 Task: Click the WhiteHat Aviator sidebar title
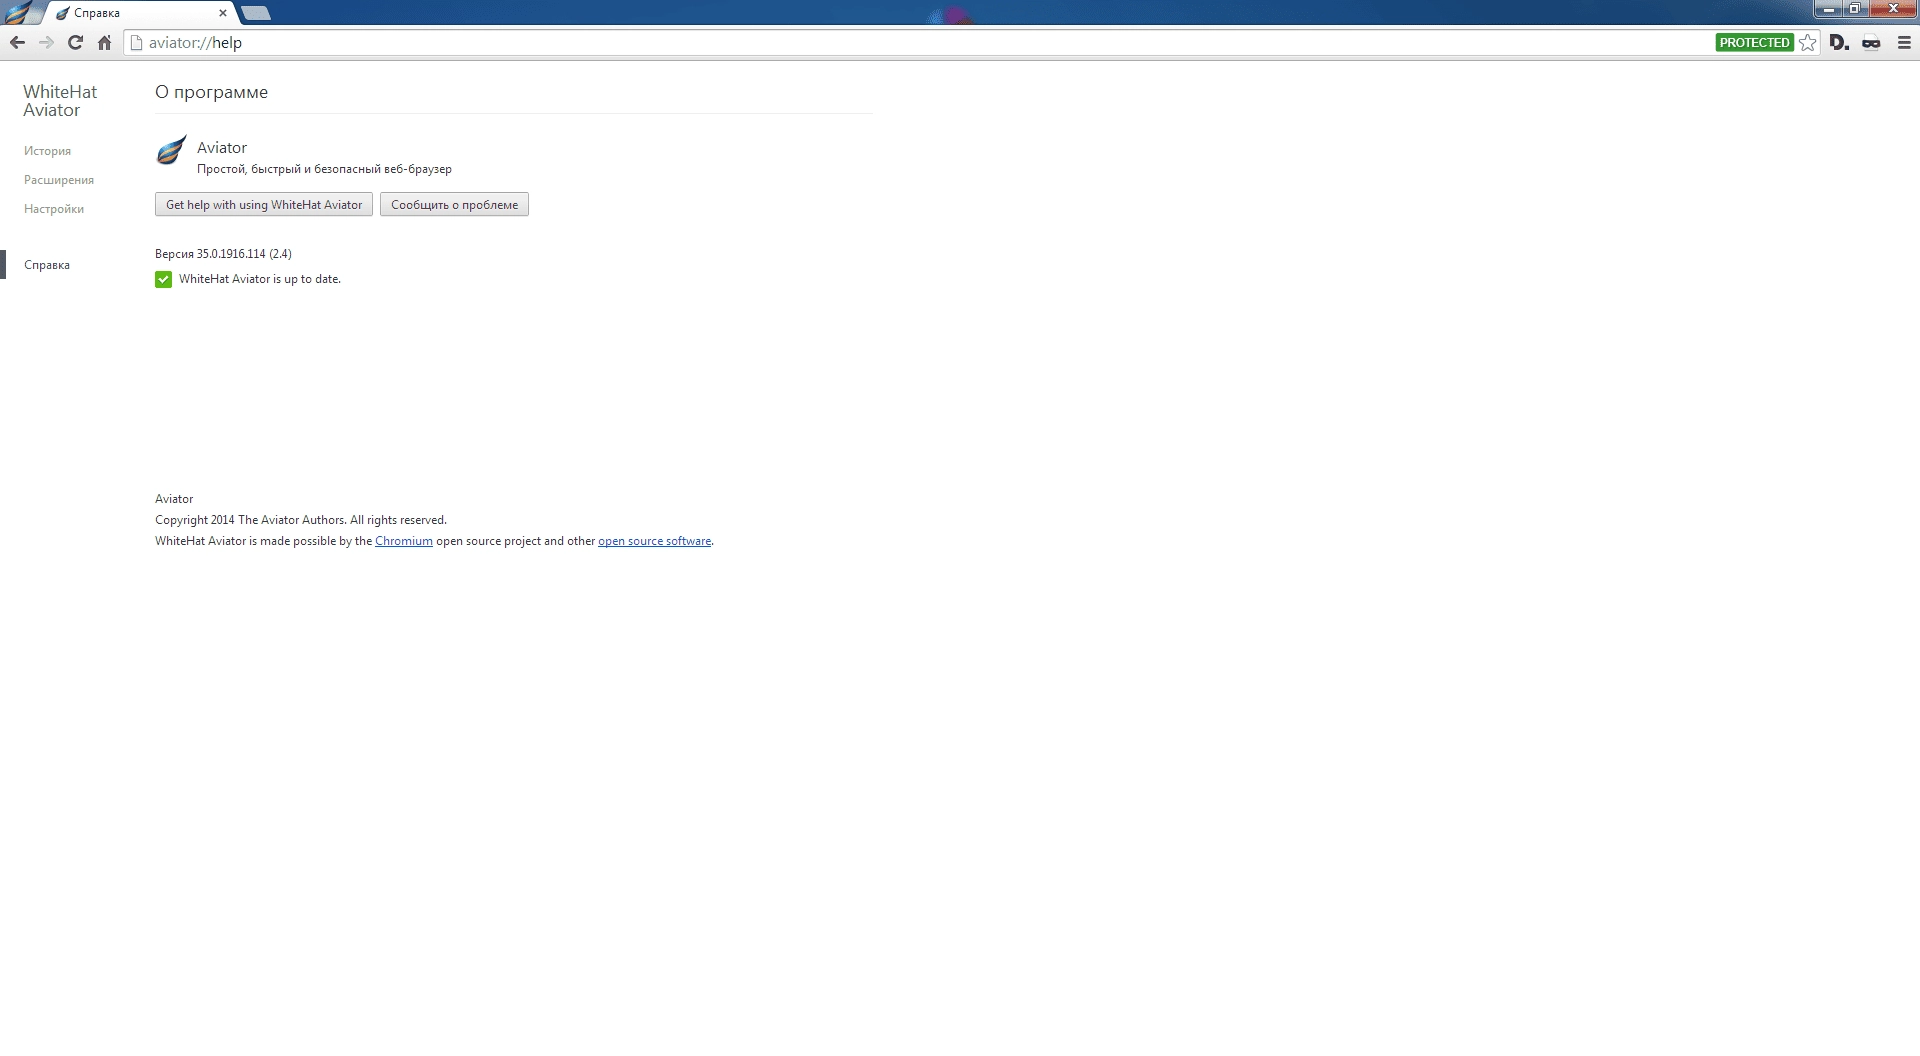coord(60,101)
